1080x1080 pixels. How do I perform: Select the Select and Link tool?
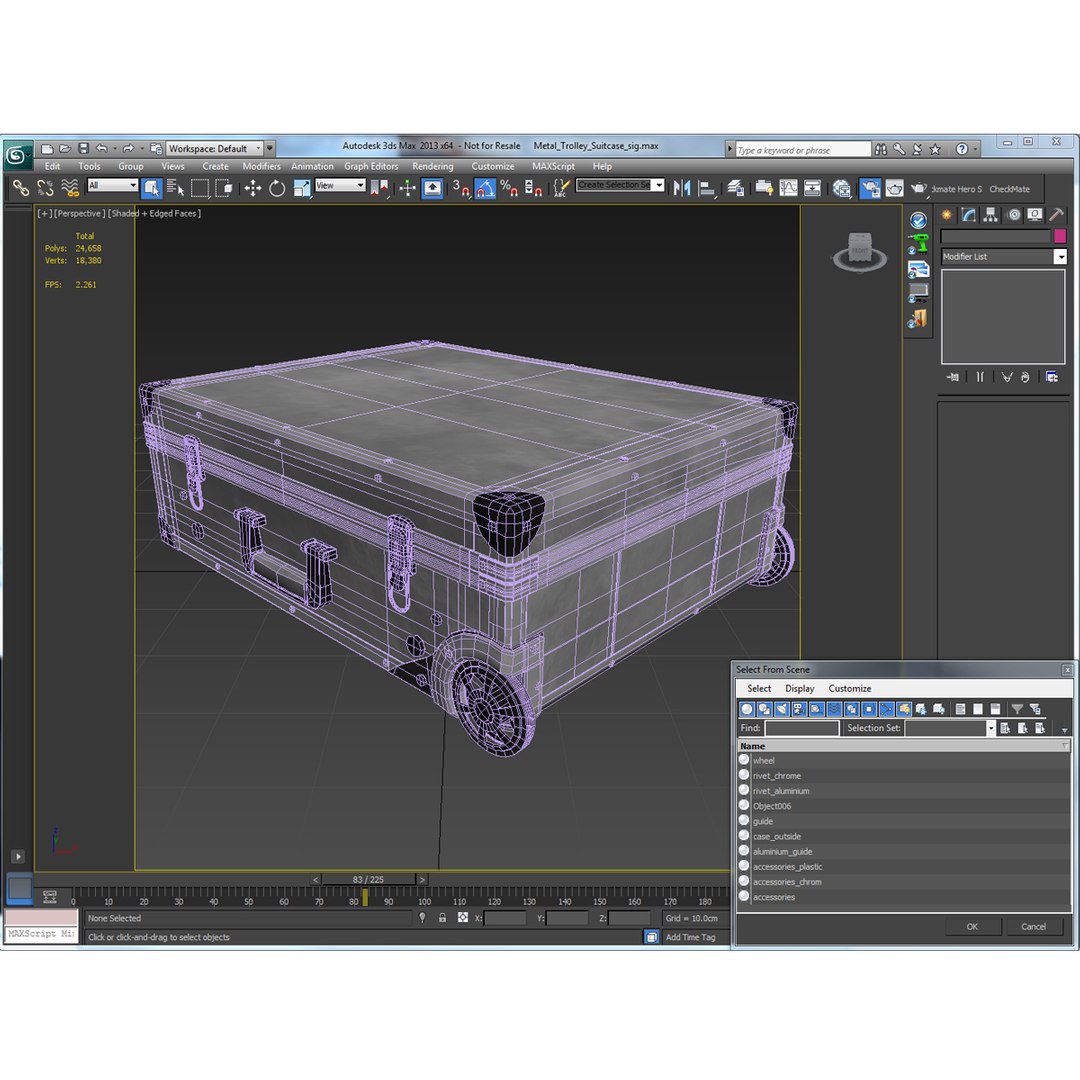click(x=21, y=187)
